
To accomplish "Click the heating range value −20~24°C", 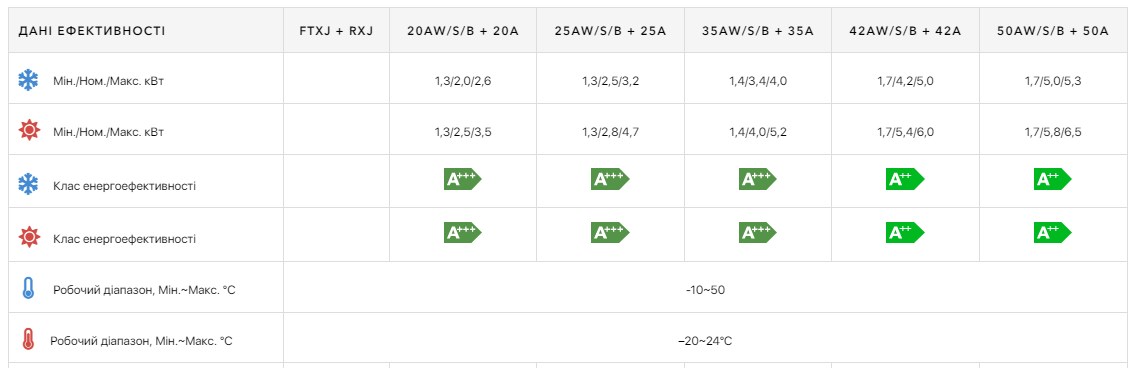I will pyautogui.click(x=705, y=340).
